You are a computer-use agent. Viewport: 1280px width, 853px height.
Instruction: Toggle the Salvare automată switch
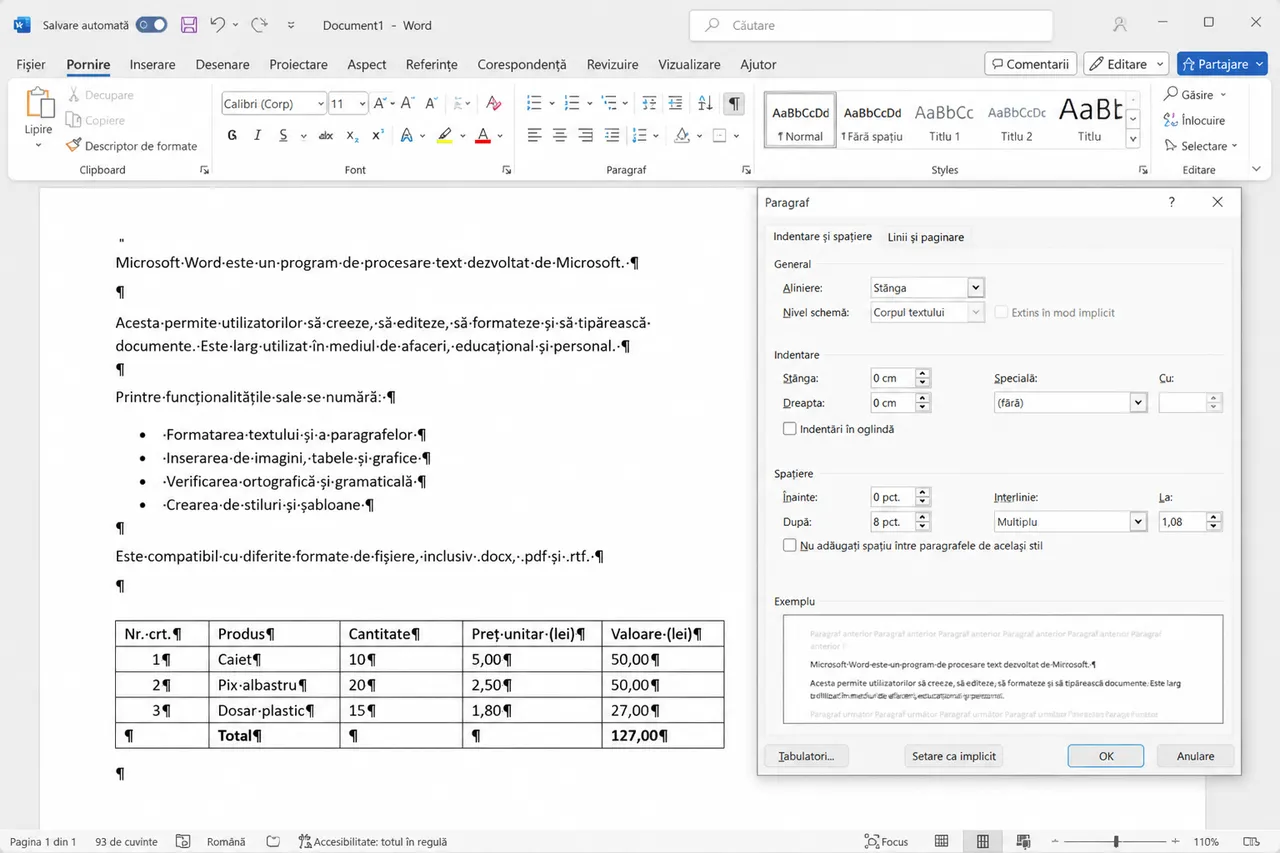[152, 25]
